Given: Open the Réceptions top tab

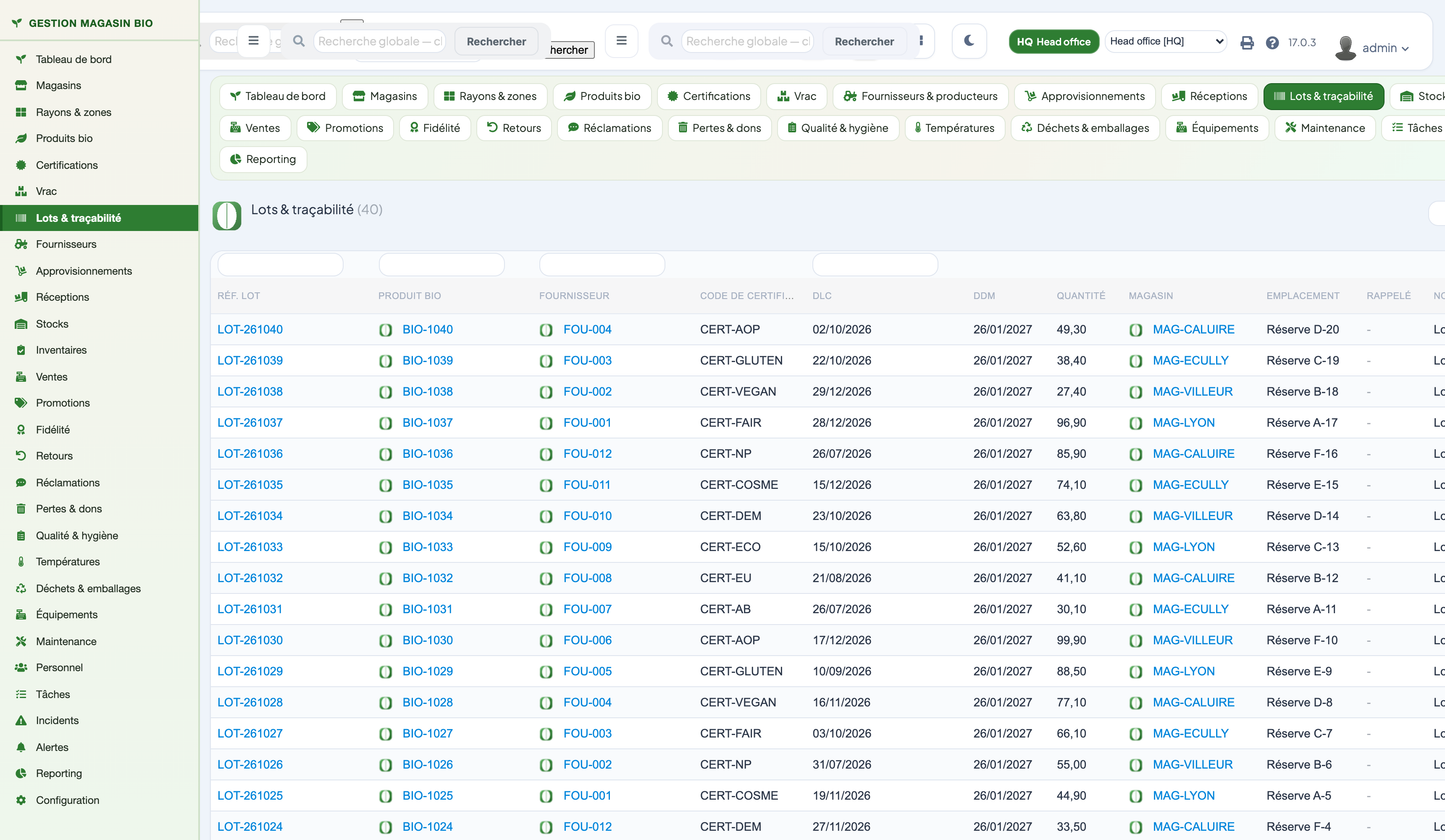Looking at the screenshot, I should (1209, 97).
